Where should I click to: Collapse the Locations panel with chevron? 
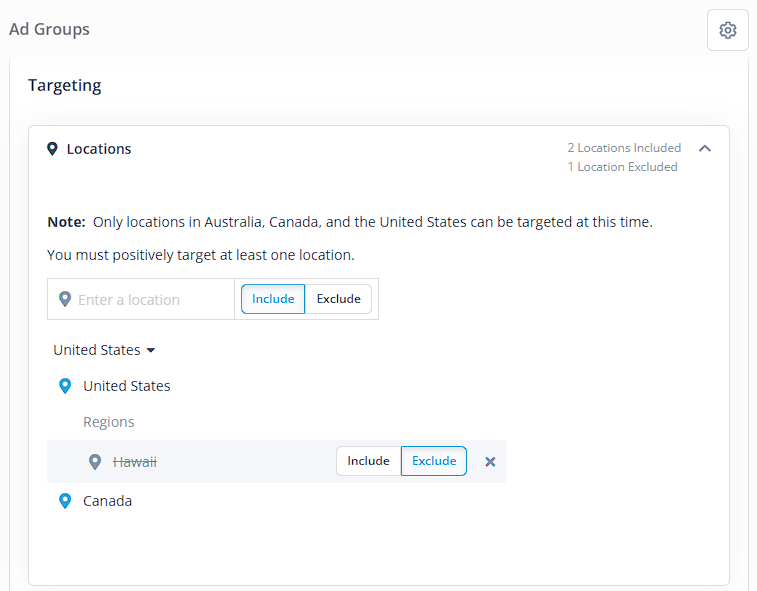pyautogui.click(x=705, y=148)
